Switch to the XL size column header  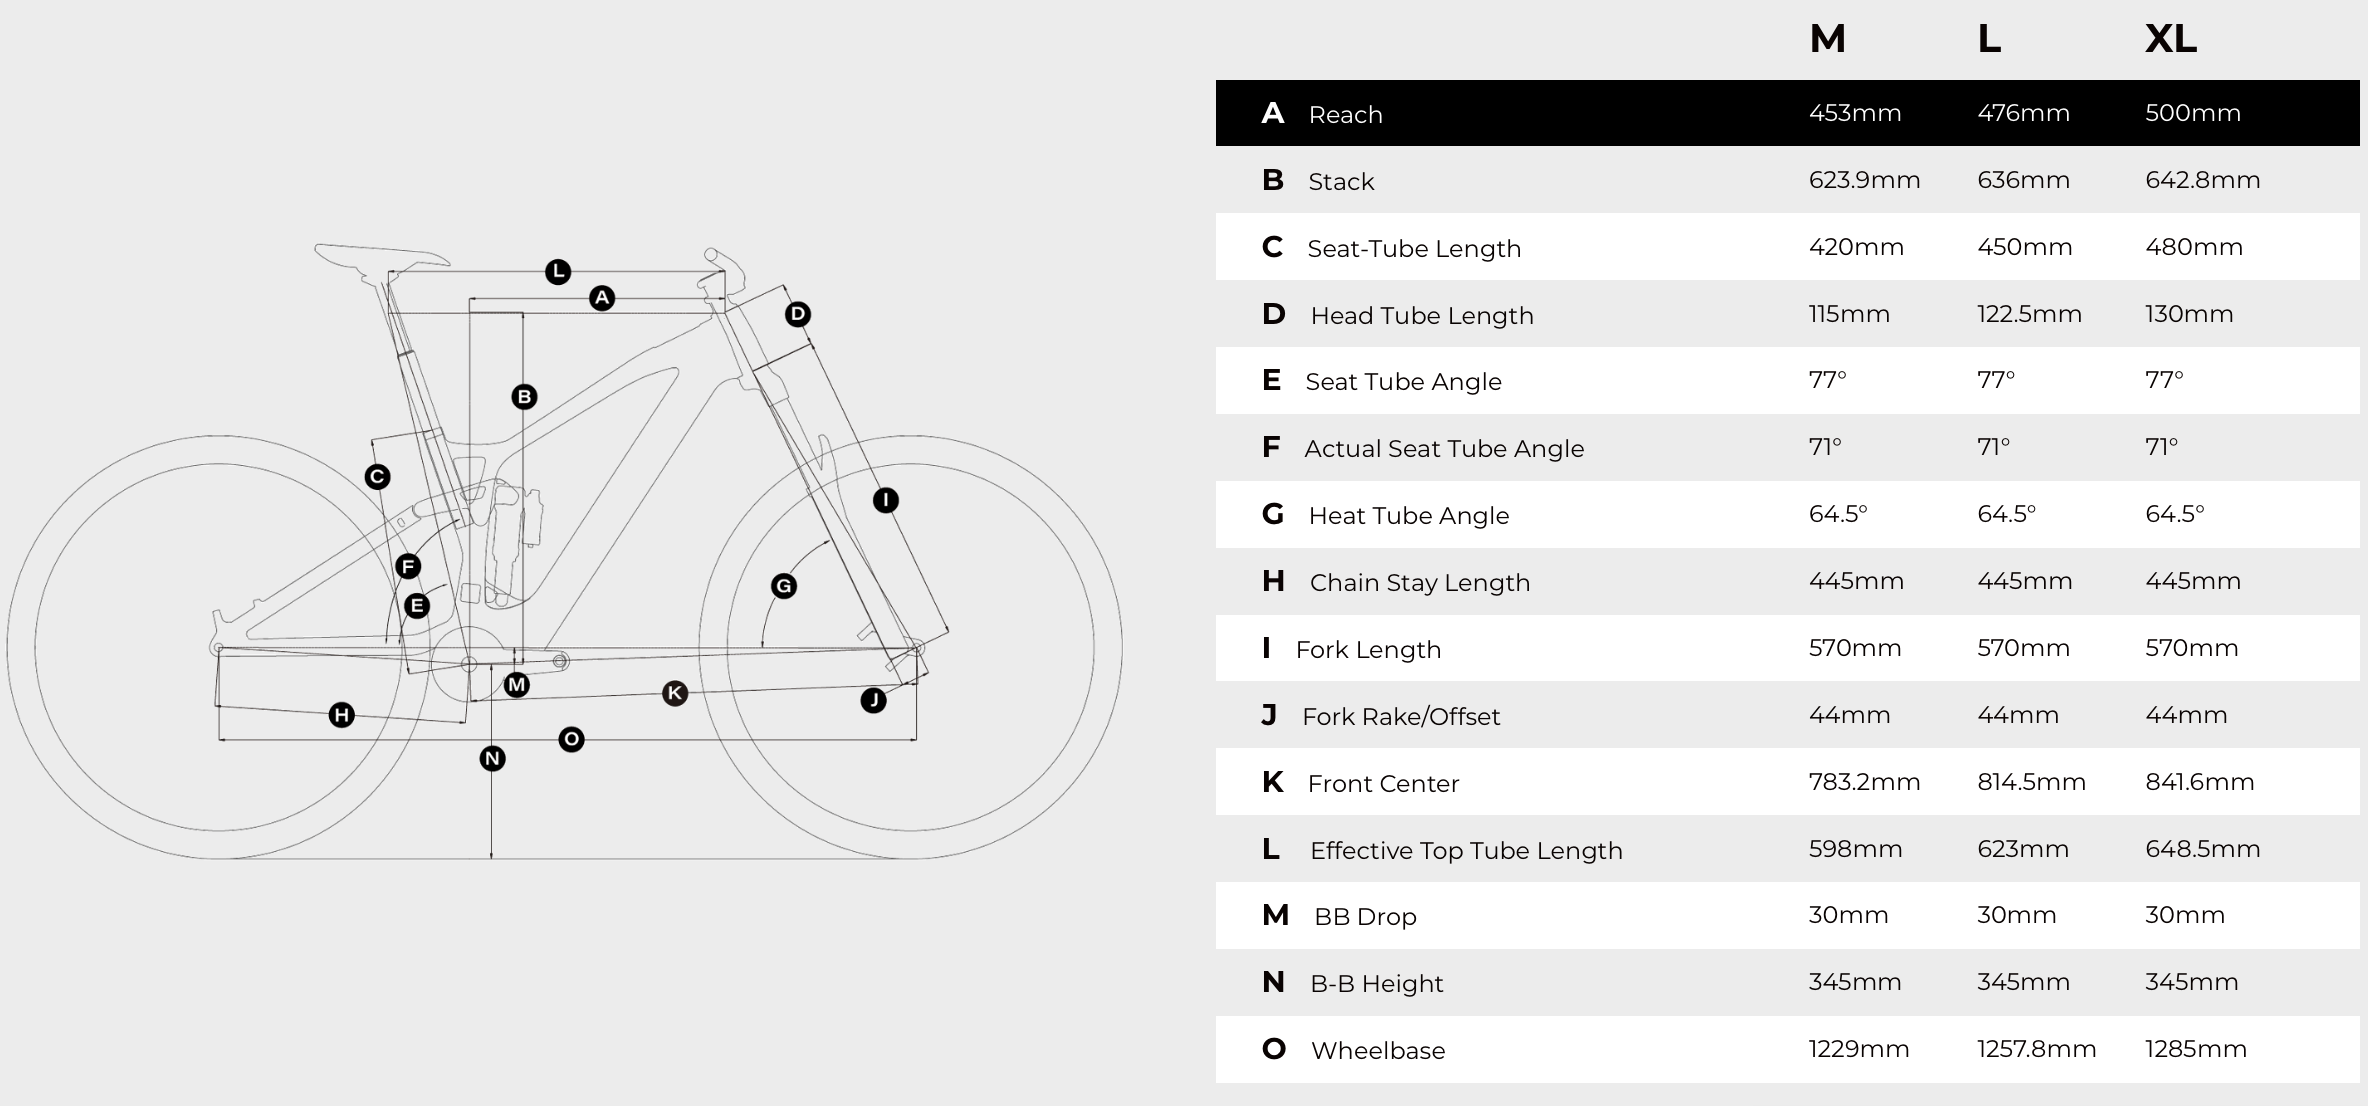[x=2170, y=39]
